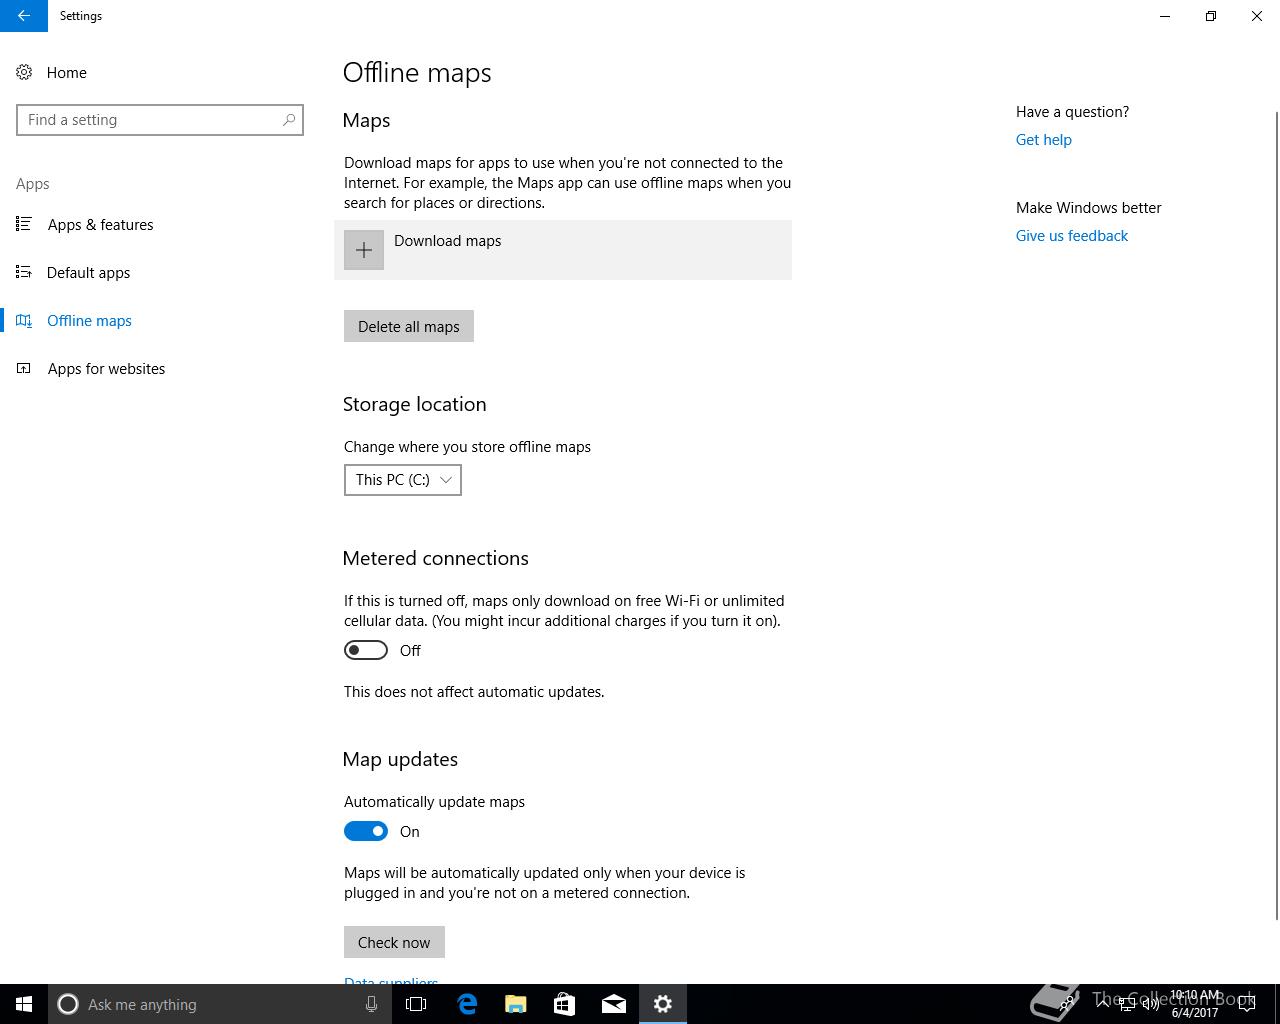Open the Give us feedback link

[1072, 236]
